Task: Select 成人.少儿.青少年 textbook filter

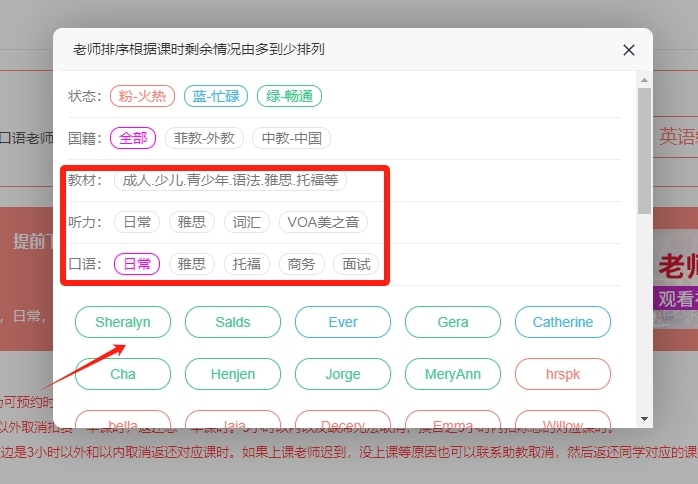Action: pyautogui.click(x=230, y=180)
